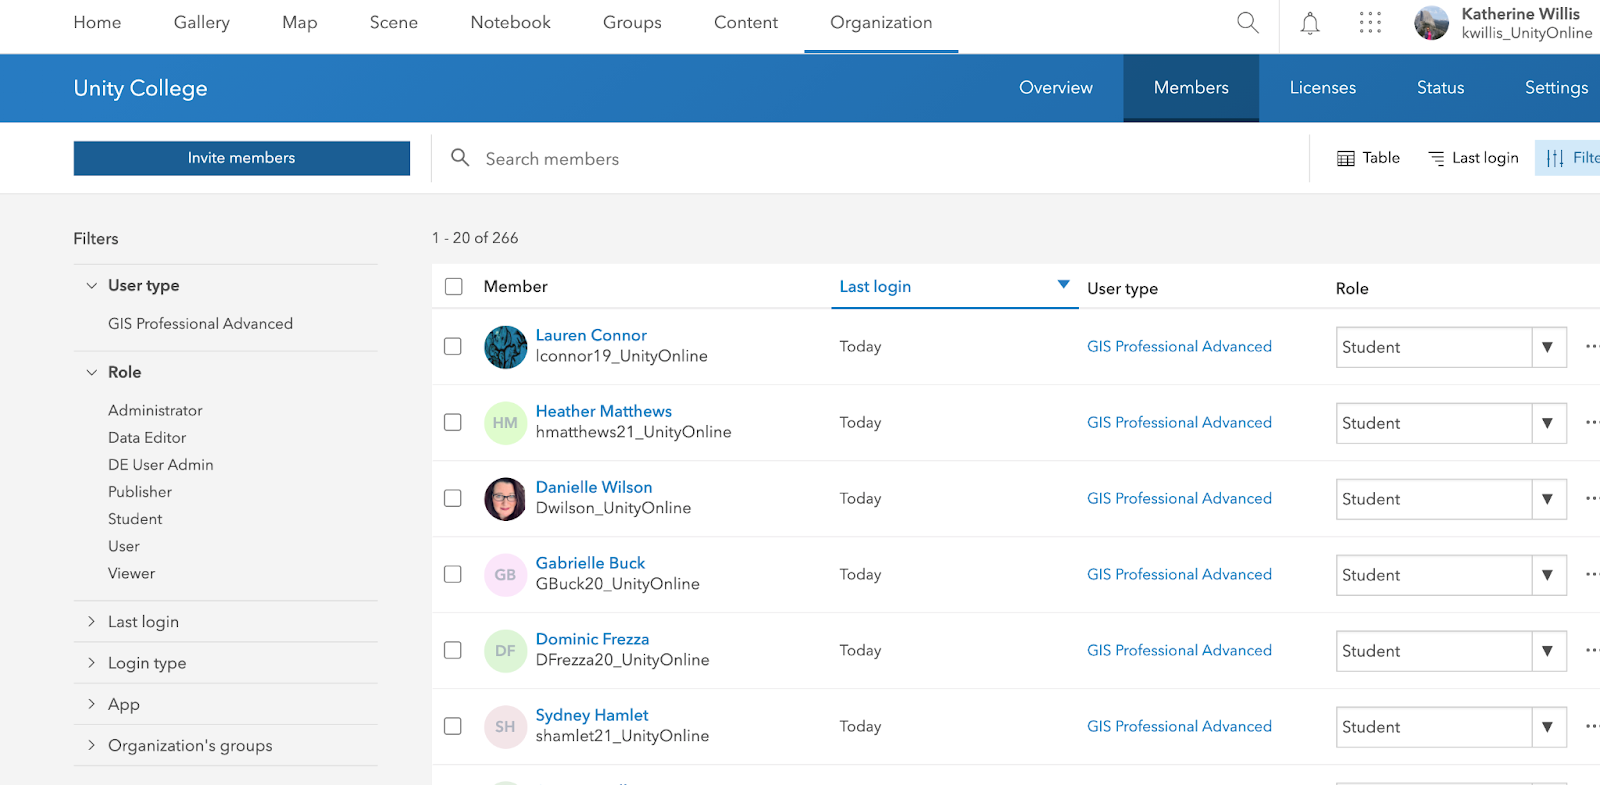Click the search members magnifier icon
Image resolution: width=1600 pixels, height=785 pixels.
click(460, 157)
